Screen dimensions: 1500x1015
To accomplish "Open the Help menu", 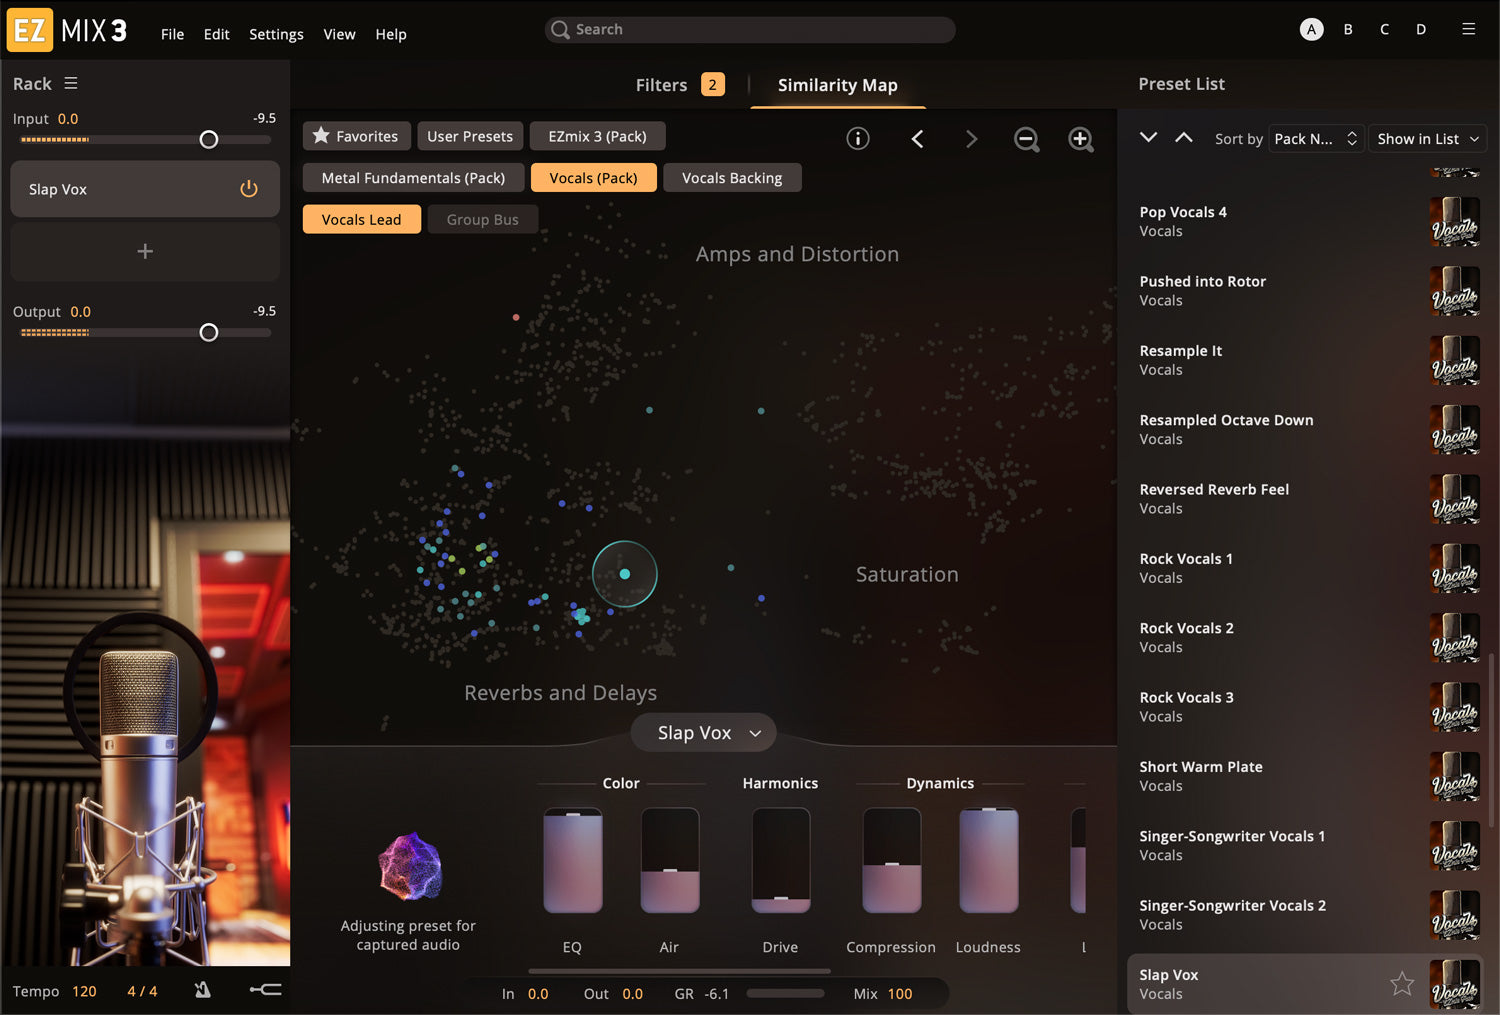I will (x=391, y=34).
